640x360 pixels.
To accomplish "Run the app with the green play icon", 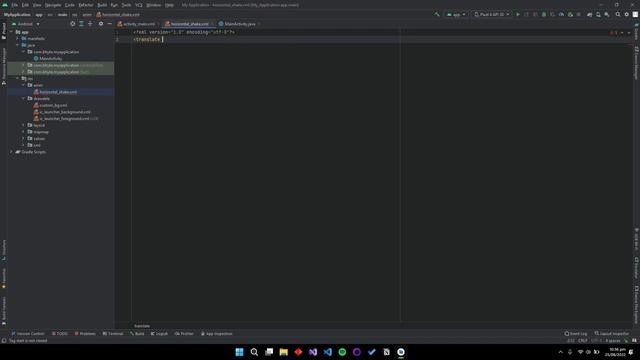I will pyautogui.click(x=518, y=14).
